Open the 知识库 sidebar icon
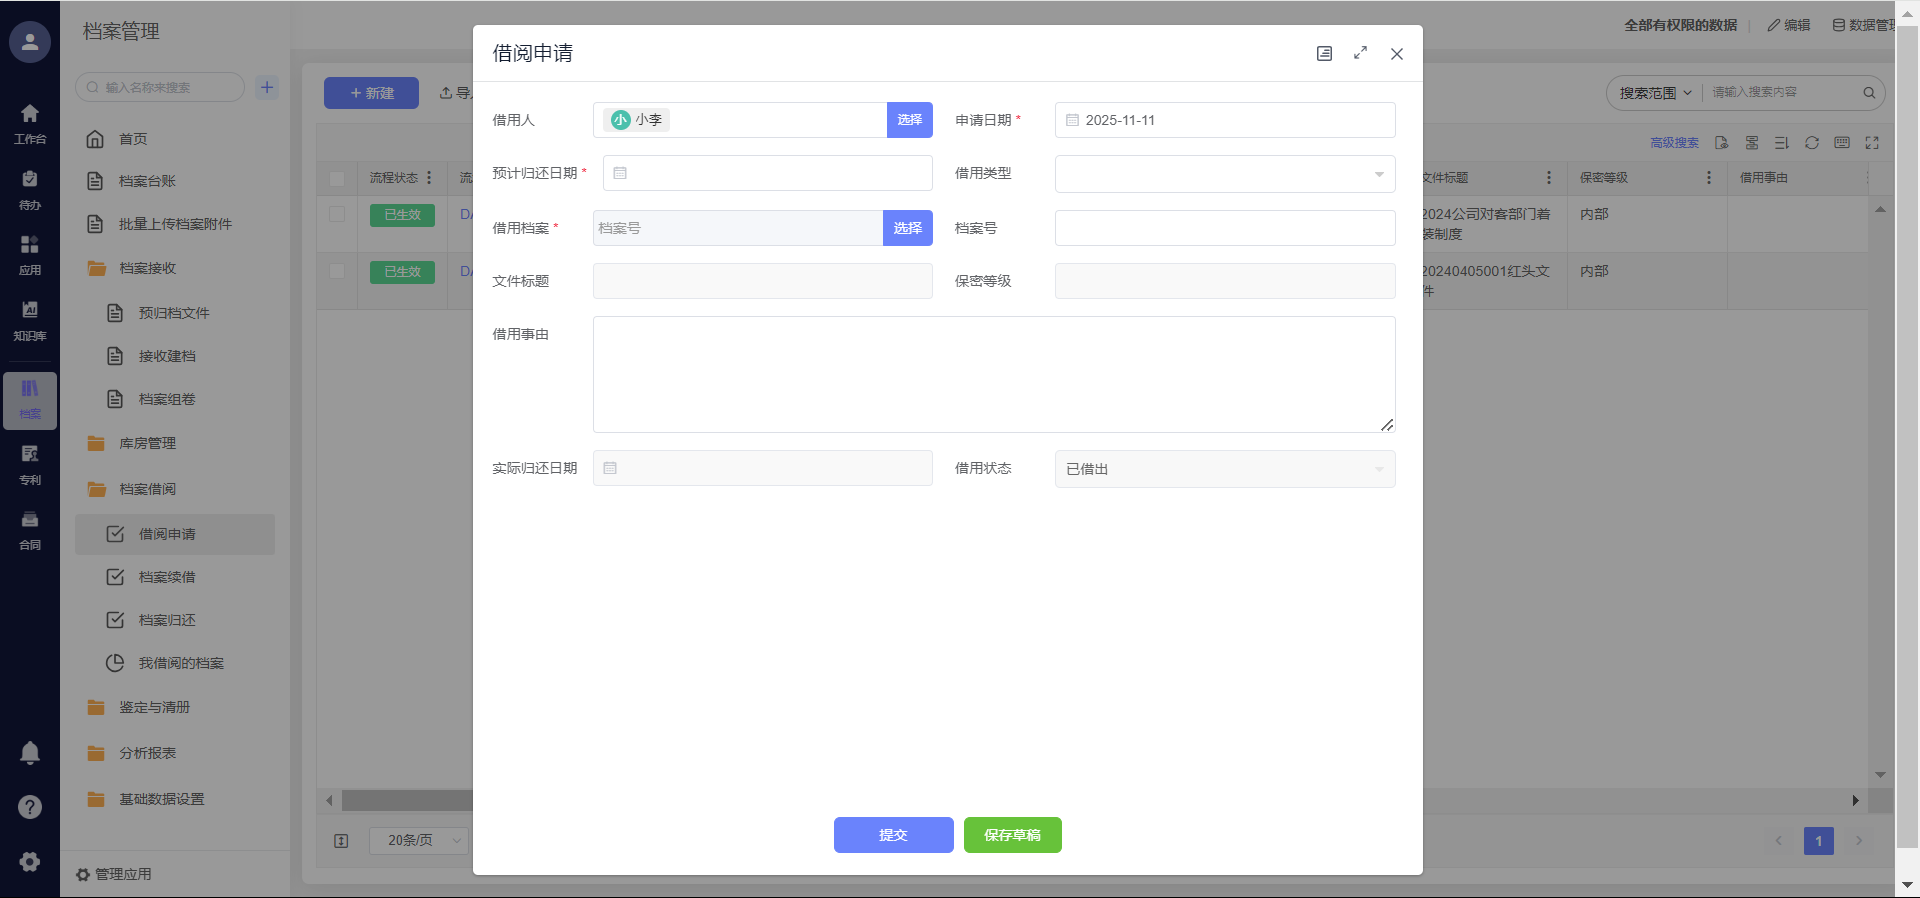The width and height of the screenshot is (1920, 898). pyautogui.click(x=30, y=320)
